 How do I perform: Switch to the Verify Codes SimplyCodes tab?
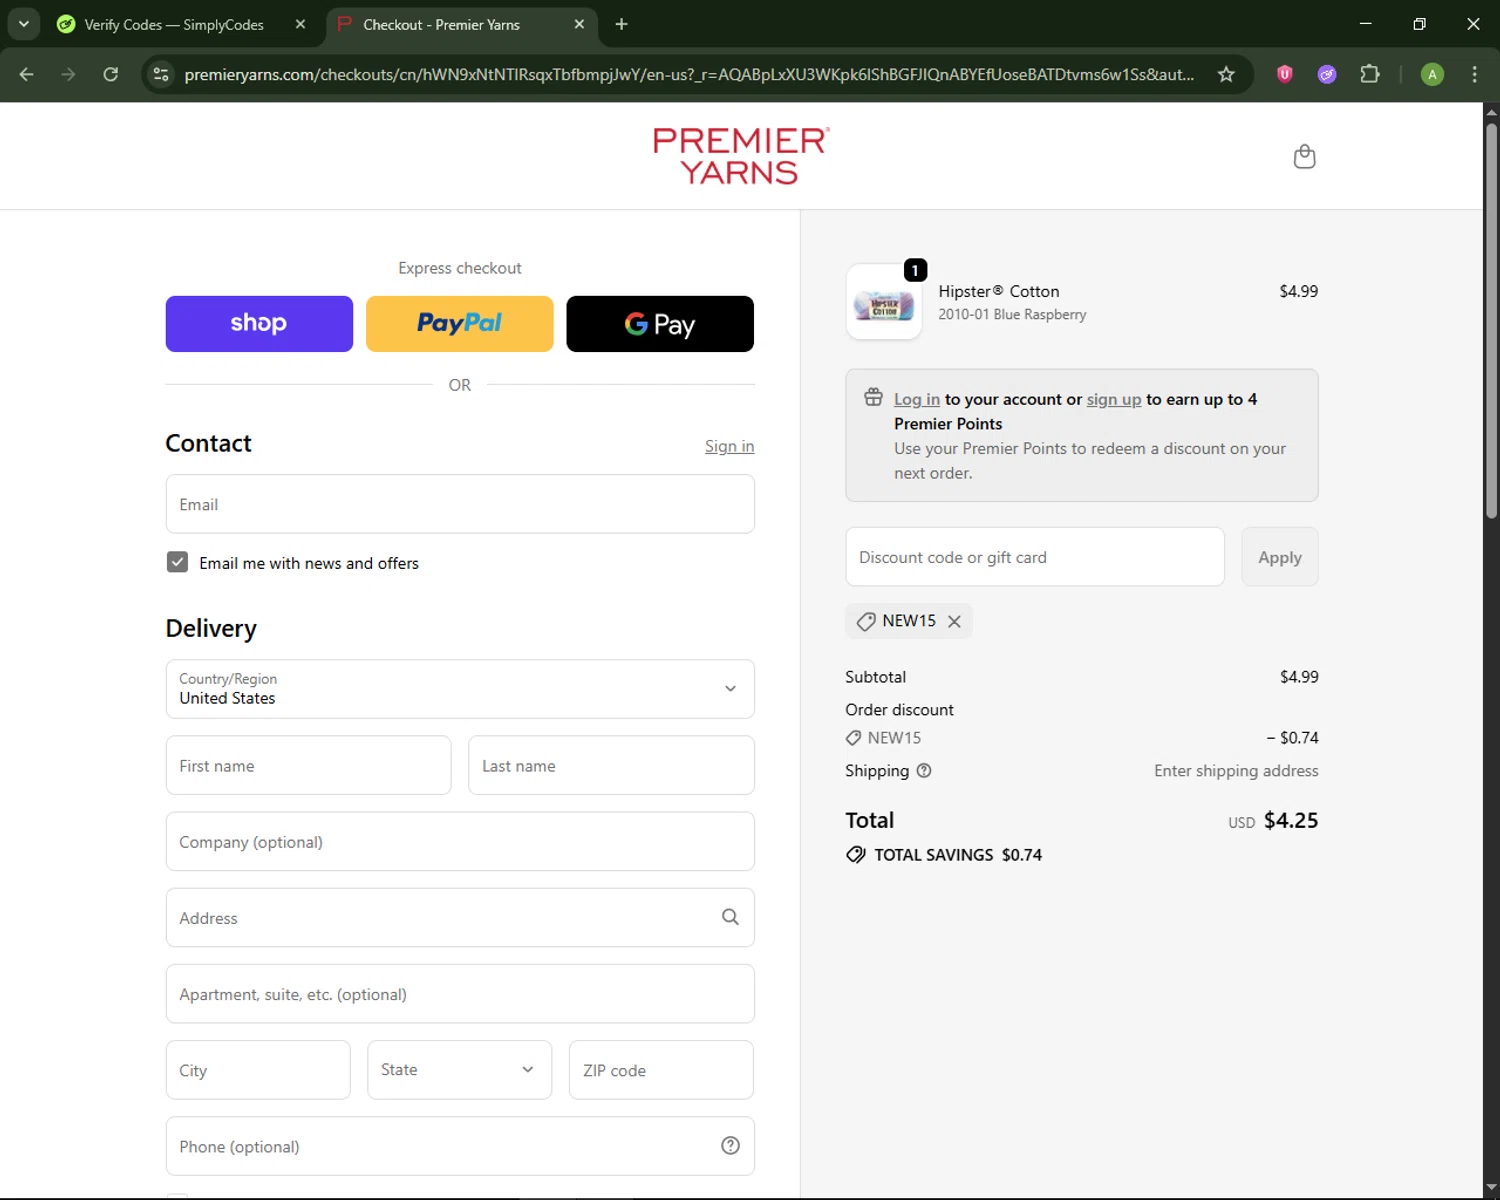(x=174, y=24)
